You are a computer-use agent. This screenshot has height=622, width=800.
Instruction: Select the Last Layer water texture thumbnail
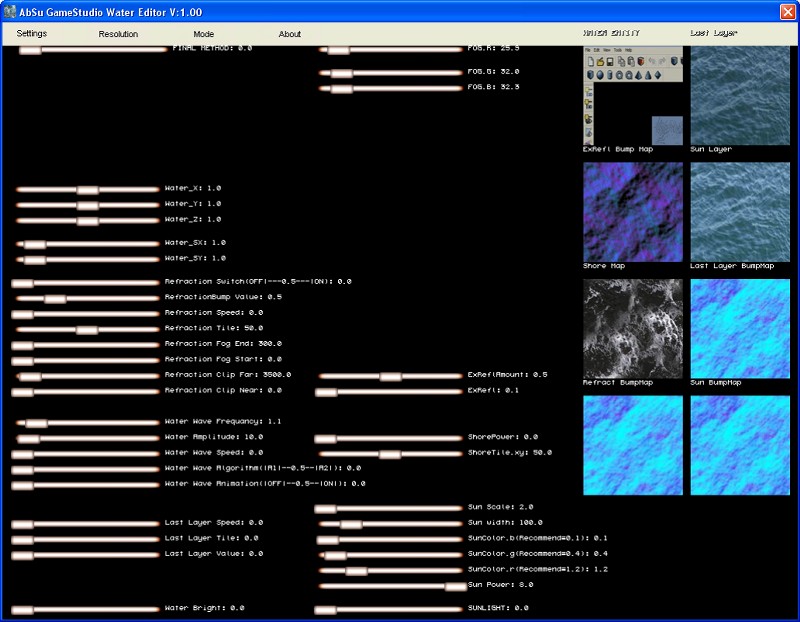(740, 95)
